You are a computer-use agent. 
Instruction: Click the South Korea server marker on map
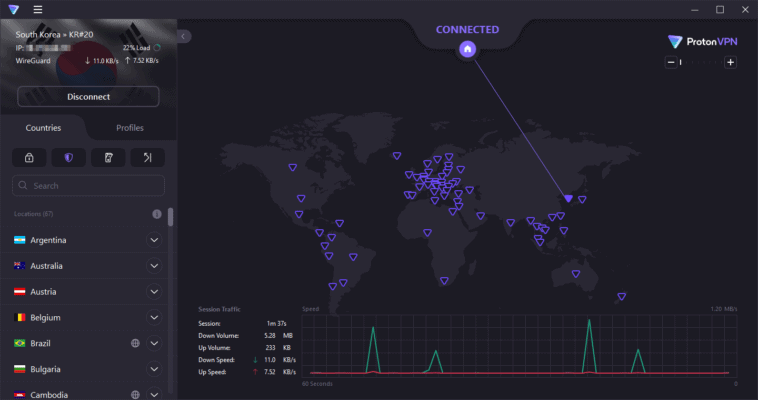[x=568, y=199]
